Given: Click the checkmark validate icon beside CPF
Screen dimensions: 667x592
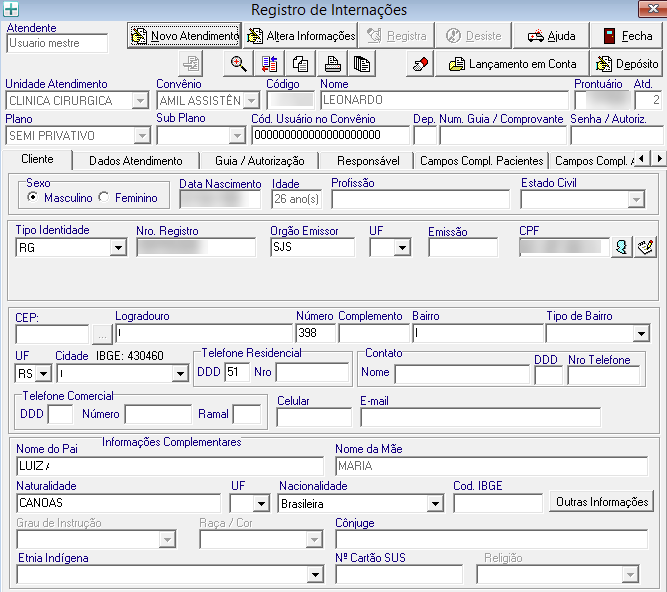Looking at the screenshot, I should coord(645,247).
